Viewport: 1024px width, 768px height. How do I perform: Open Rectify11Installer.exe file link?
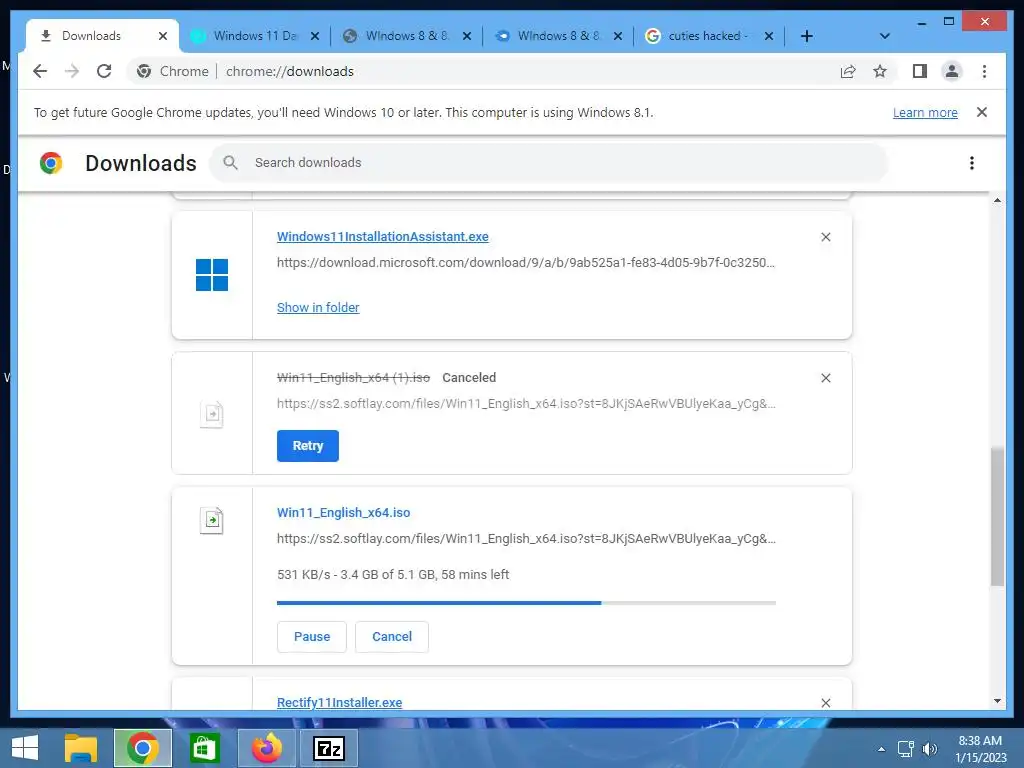[x=340, y=703]
